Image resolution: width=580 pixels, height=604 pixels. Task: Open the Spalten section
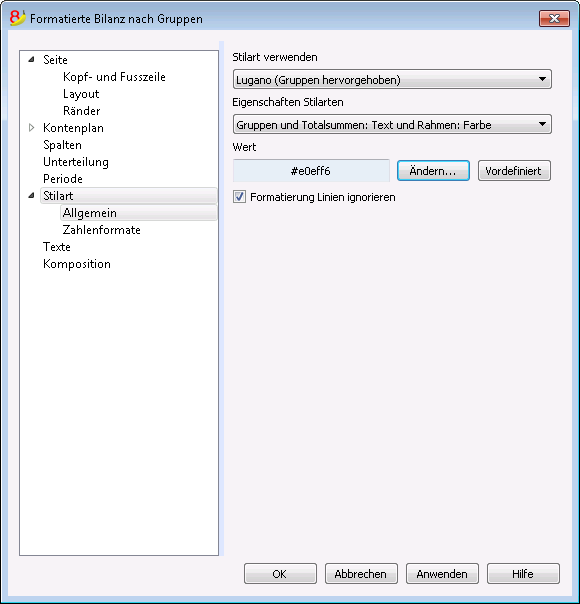pos(62,145)
